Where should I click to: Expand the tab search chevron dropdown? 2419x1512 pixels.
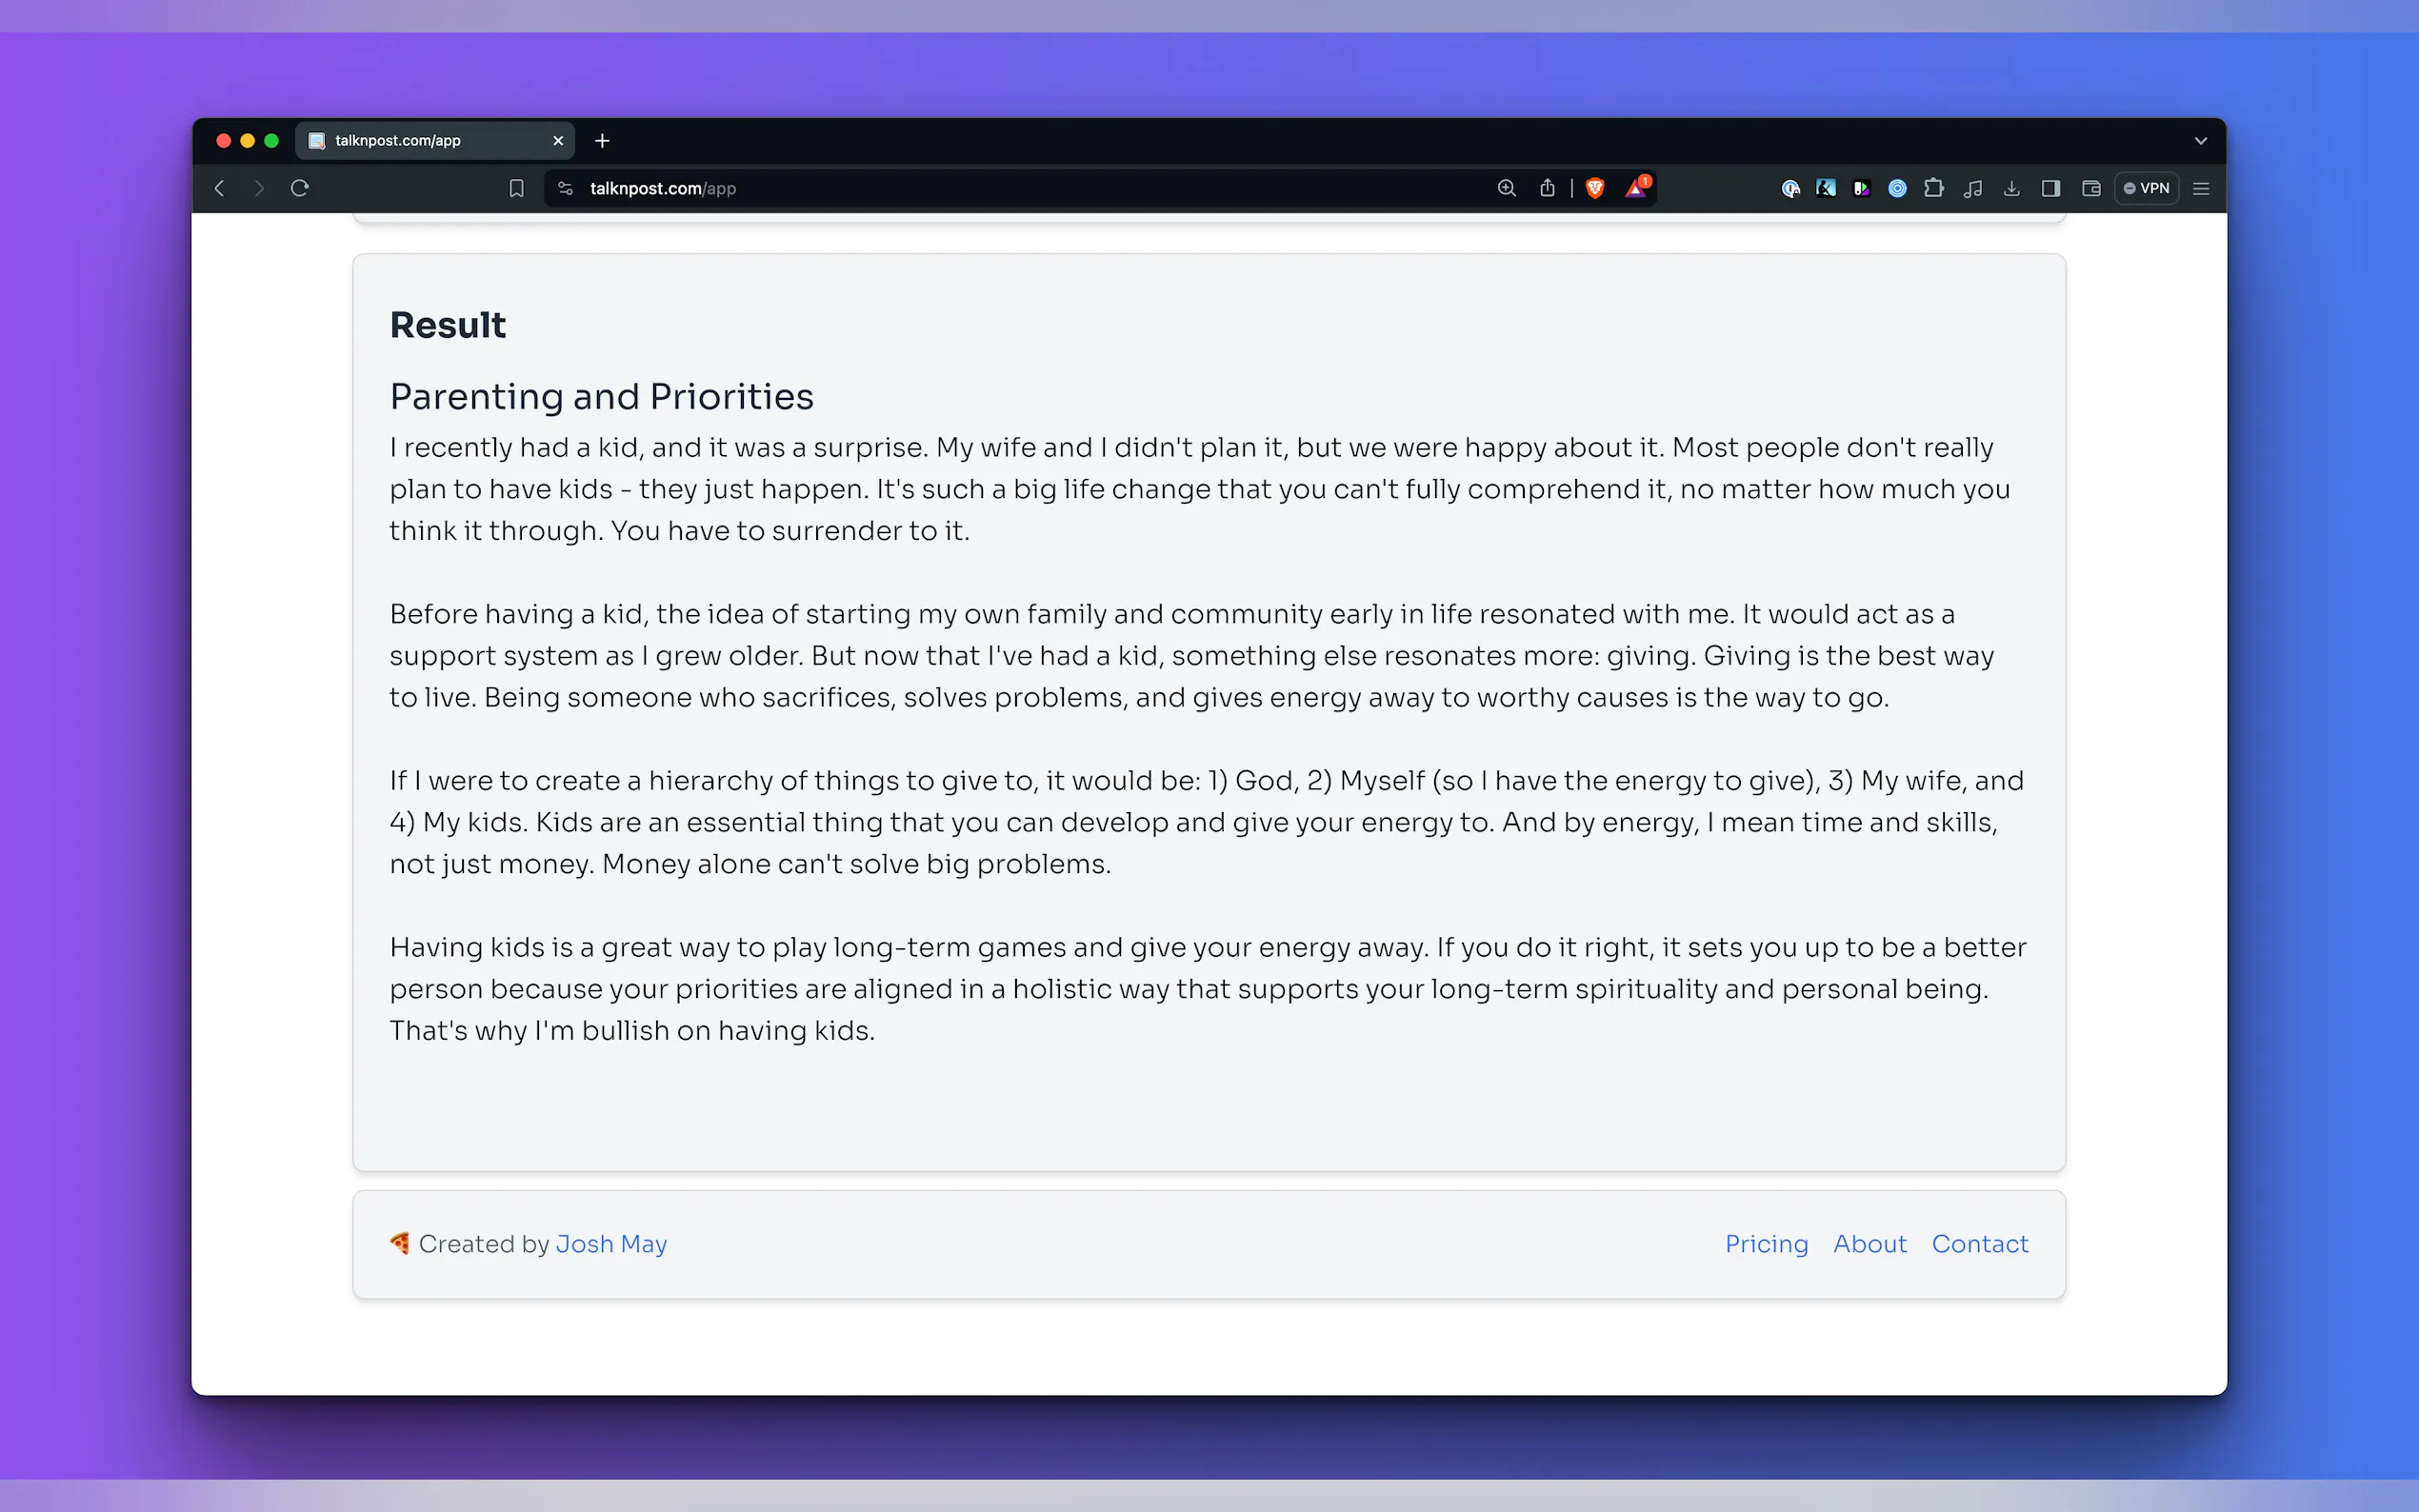pos(2200,141)
